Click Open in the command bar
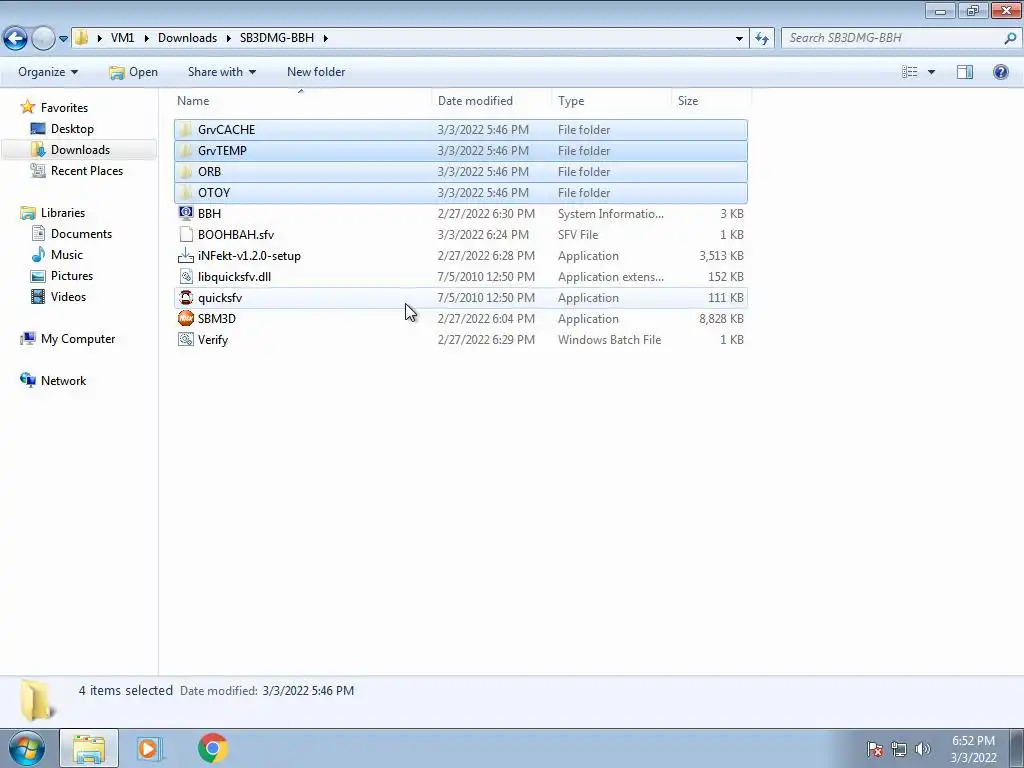 [134, 72]
